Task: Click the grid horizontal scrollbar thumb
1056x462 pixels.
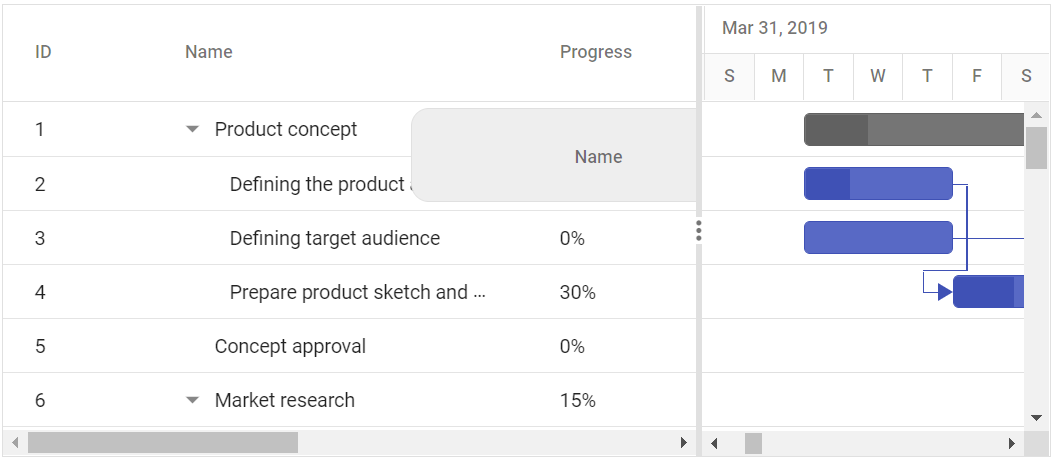Action: pyautogui.click(x=162, y=442)
